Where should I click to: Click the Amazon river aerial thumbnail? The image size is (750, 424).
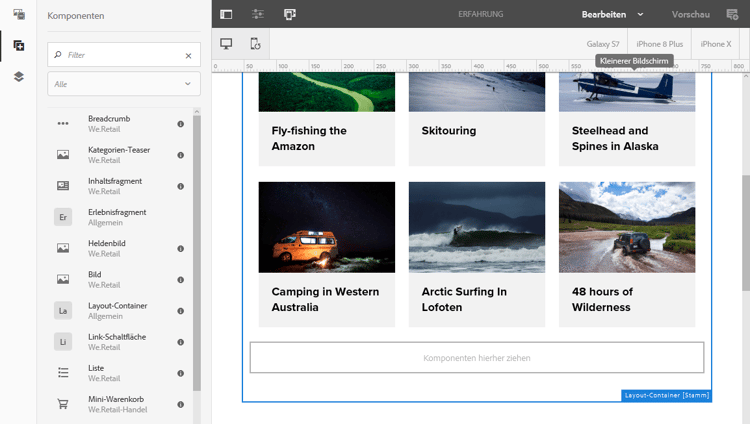click(327, 92)
